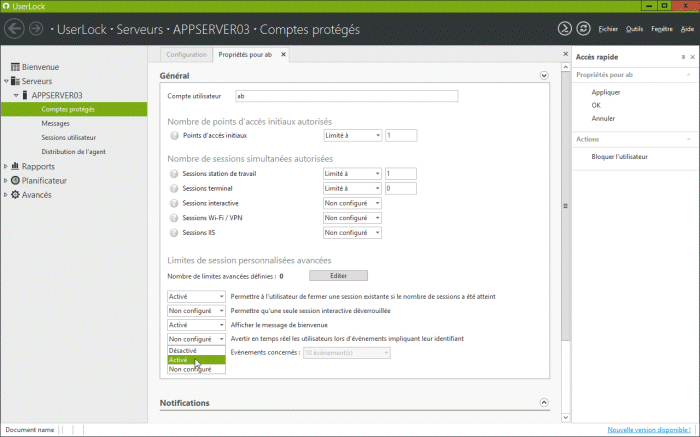The width and height of the screenshot is (700, 437).
Task: Close the Propriétés pour ab tab
Action: [x=283, y=54]
